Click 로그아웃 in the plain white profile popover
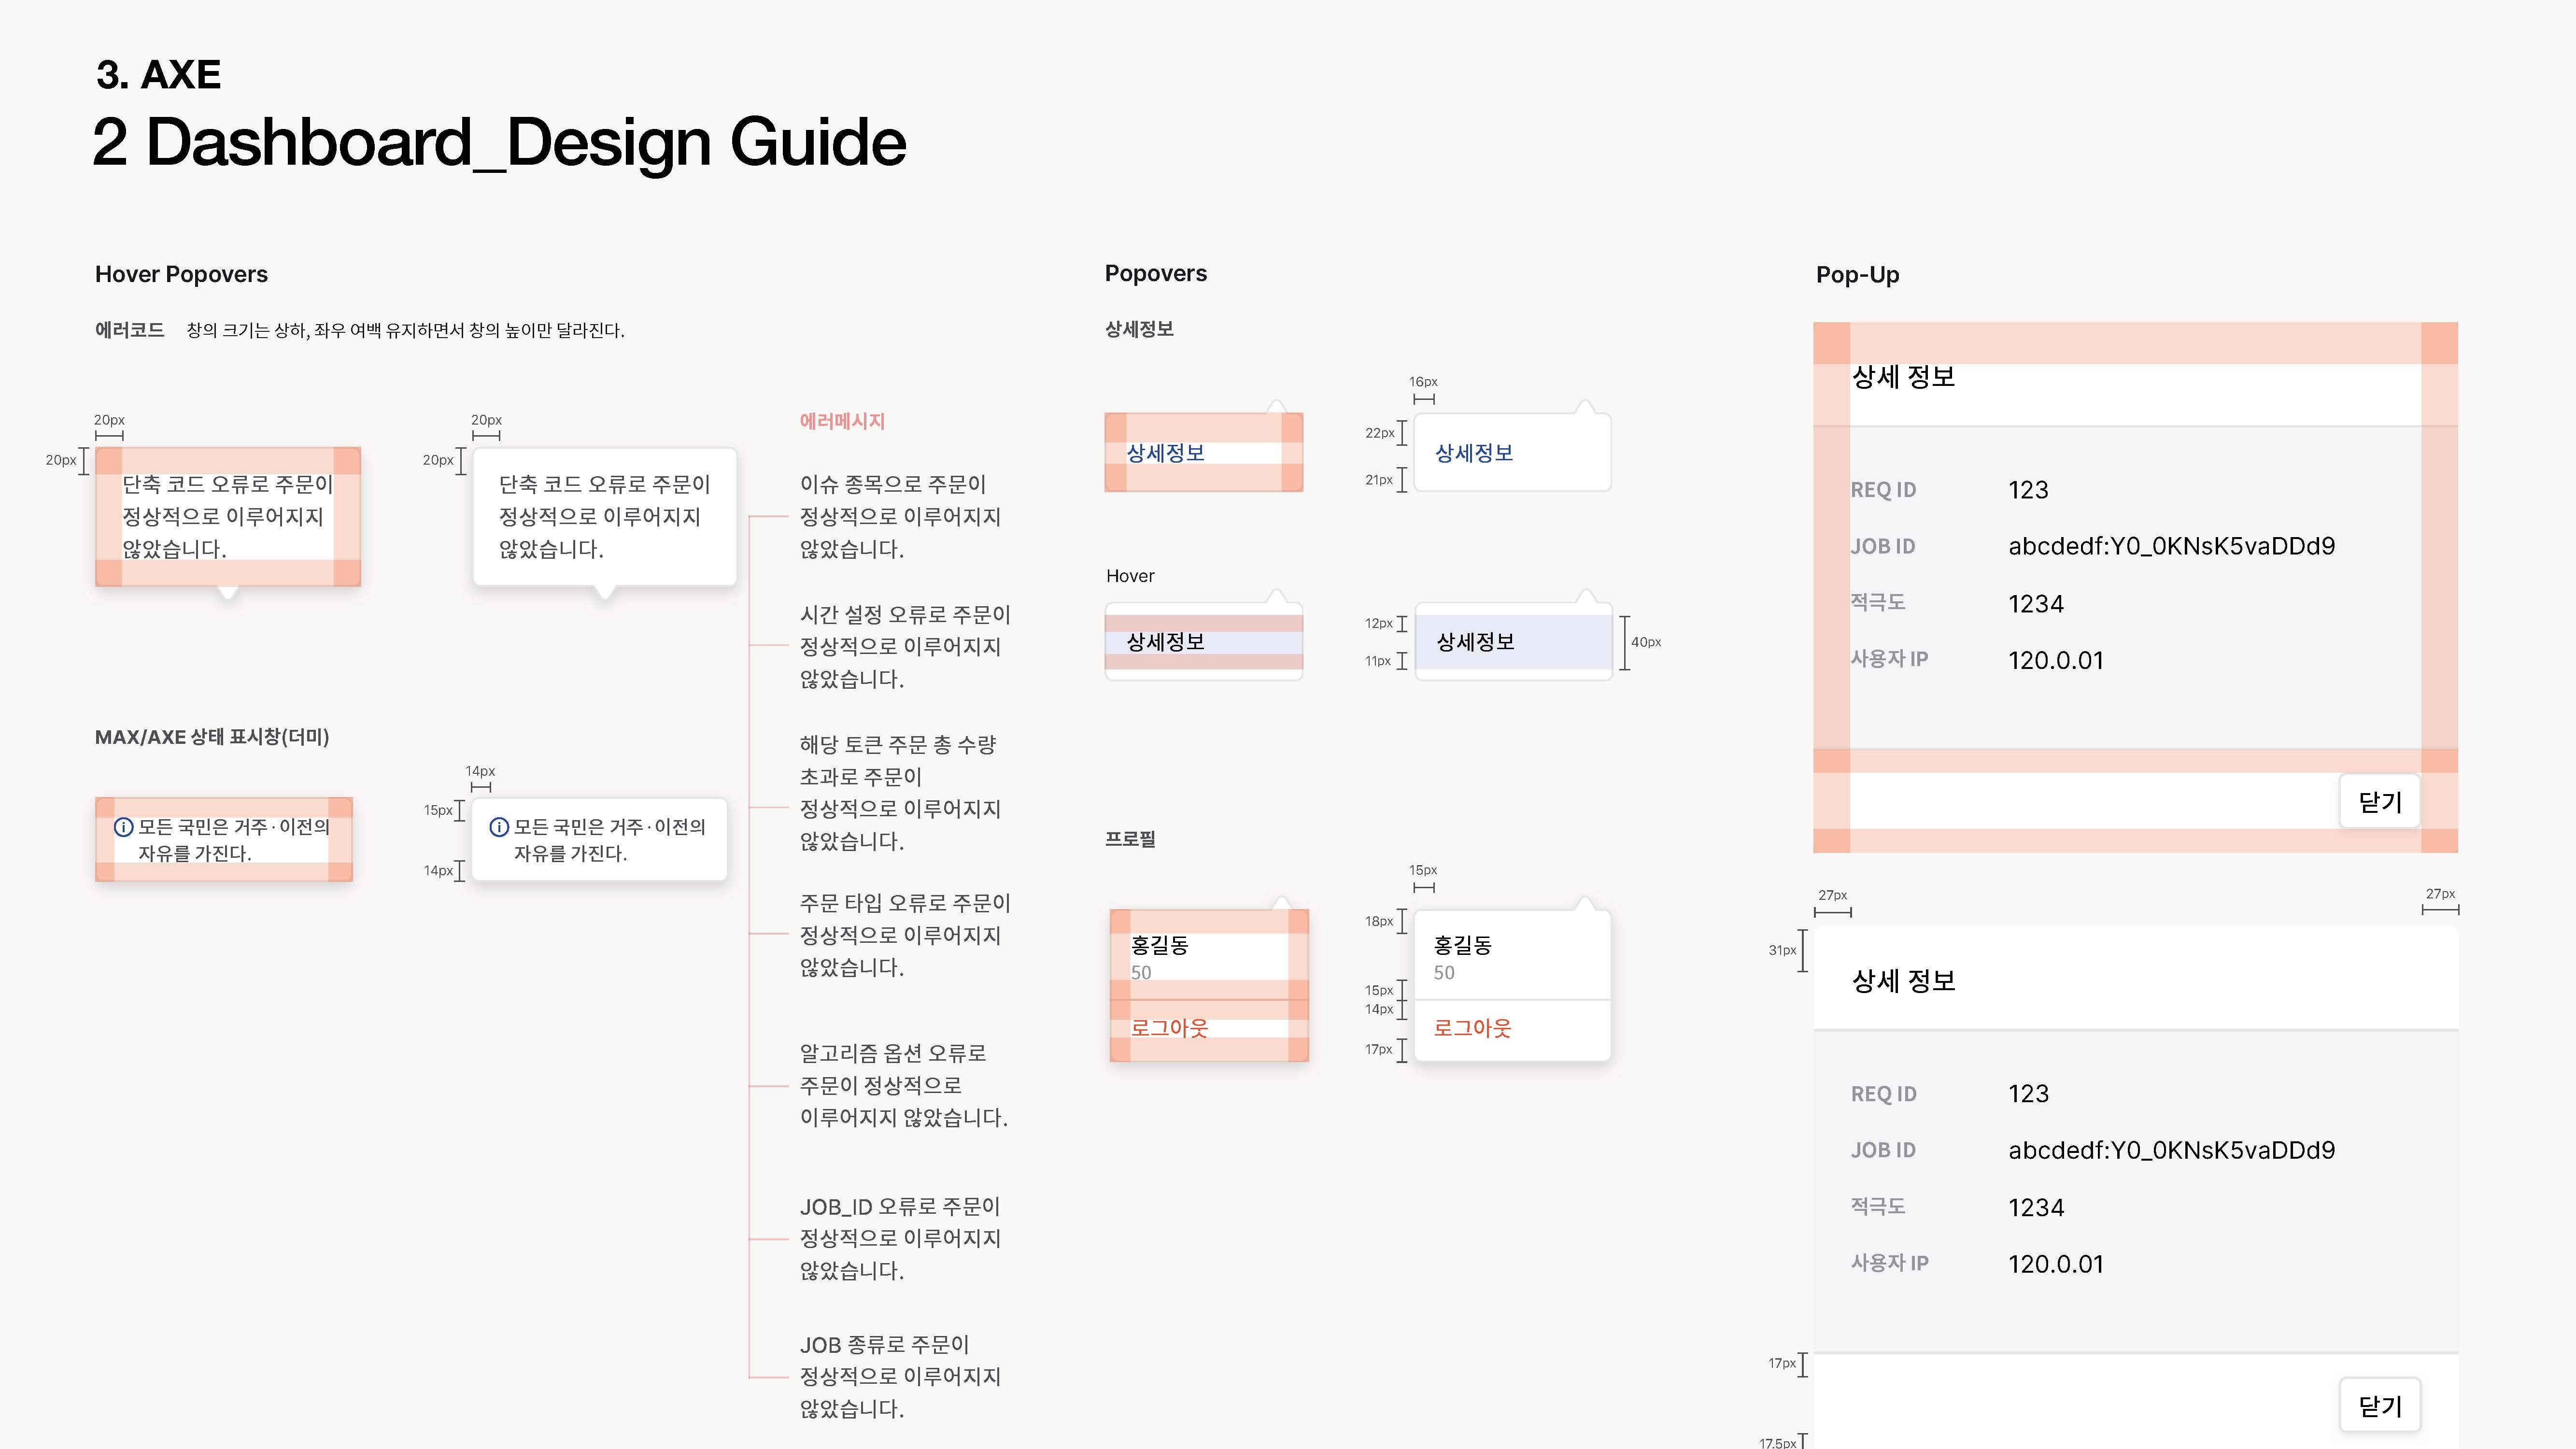 click(1472, 1028)
